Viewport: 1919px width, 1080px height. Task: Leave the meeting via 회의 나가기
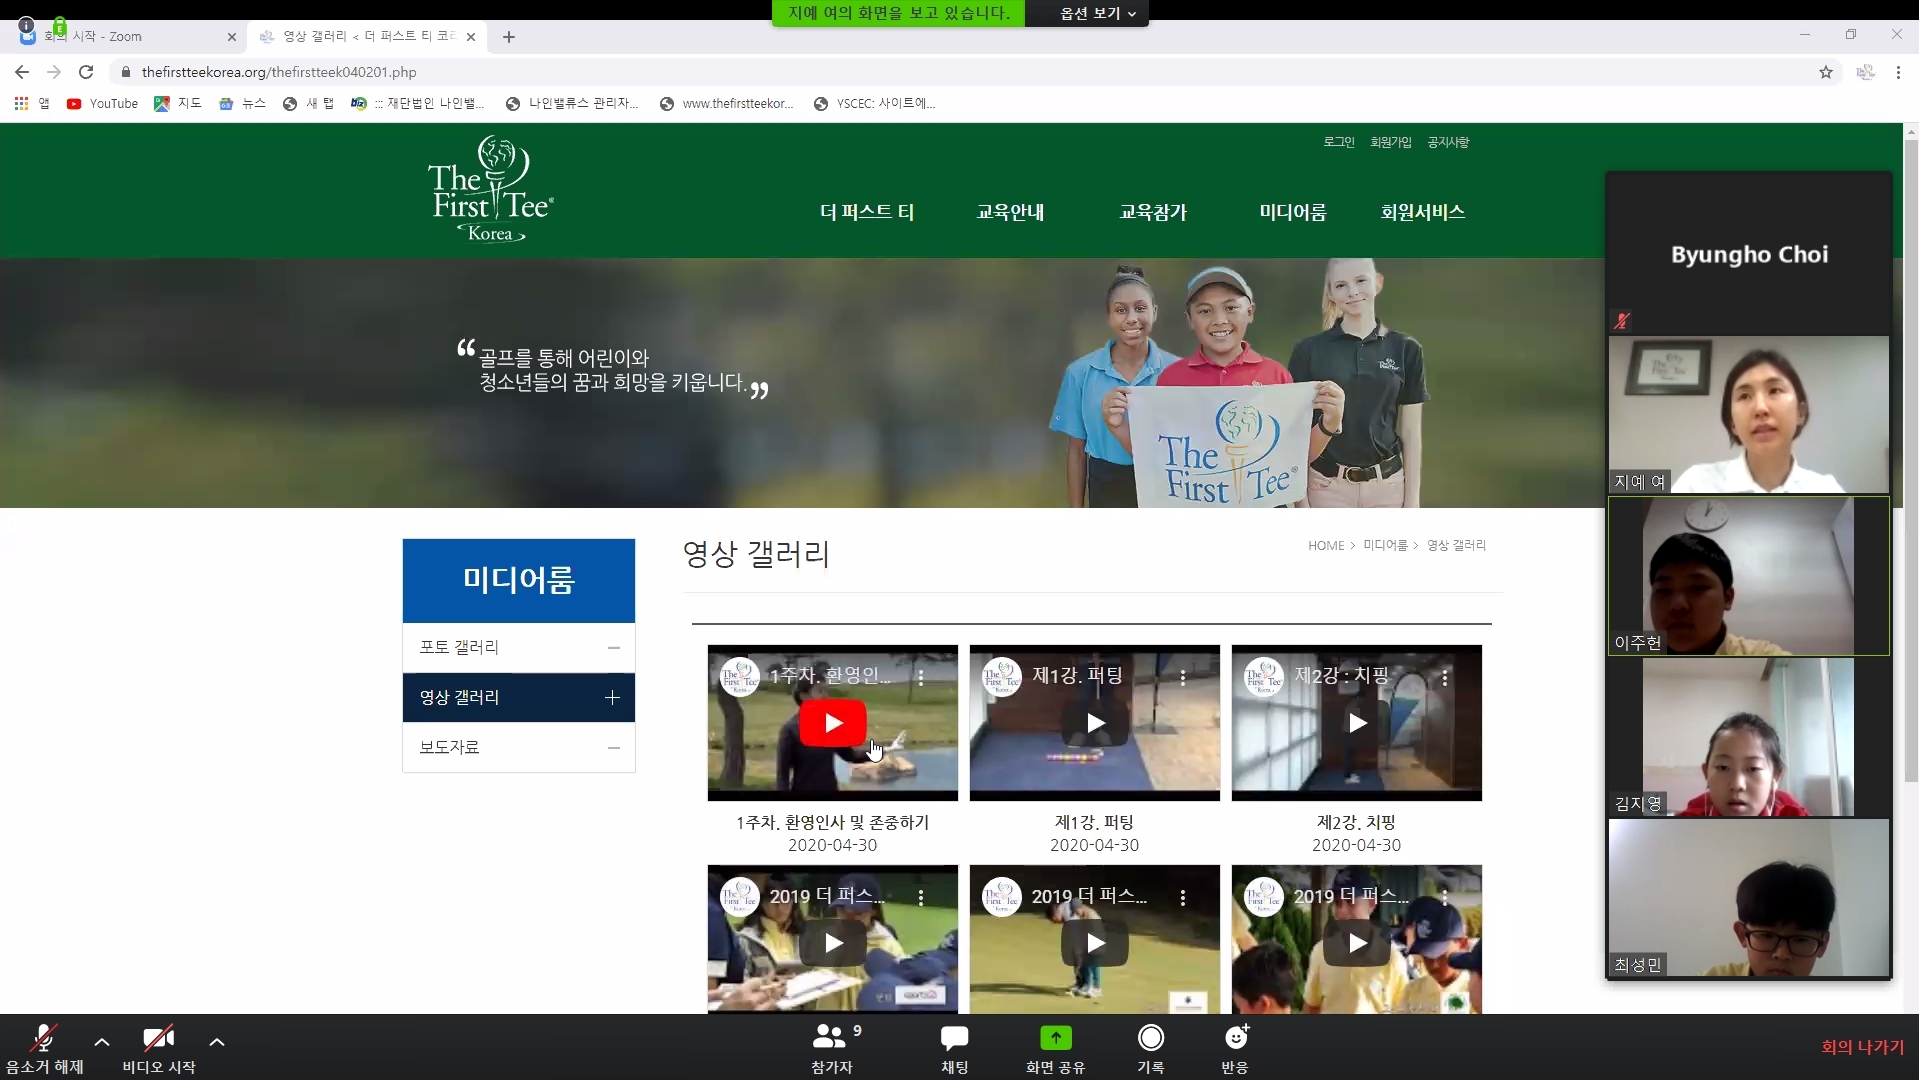click(1861, 1047)
